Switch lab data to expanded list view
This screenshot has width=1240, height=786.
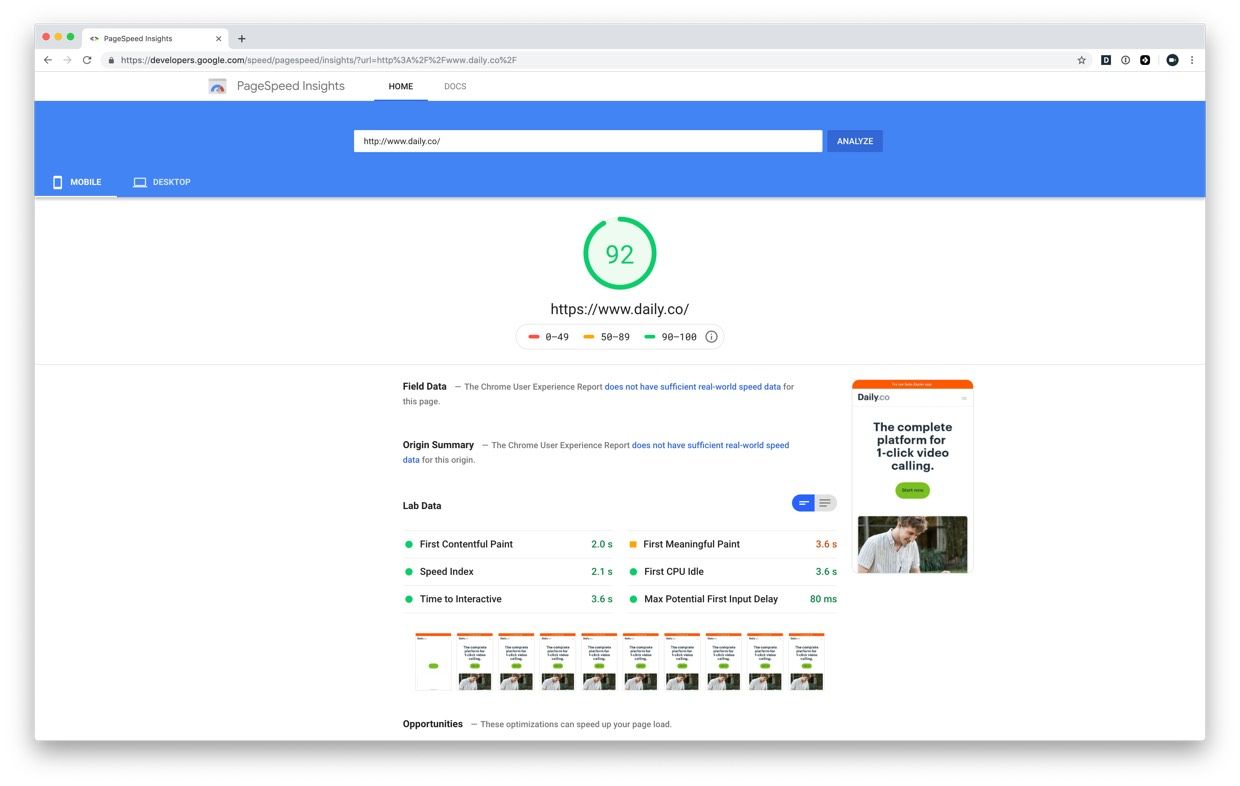pos(826,503)
